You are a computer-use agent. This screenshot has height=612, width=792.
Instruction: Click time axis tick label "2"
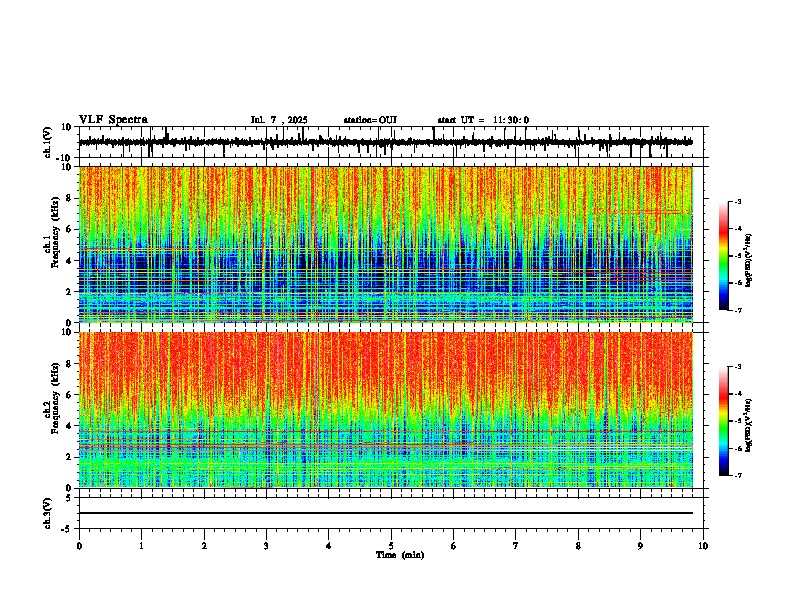[204, 546]
